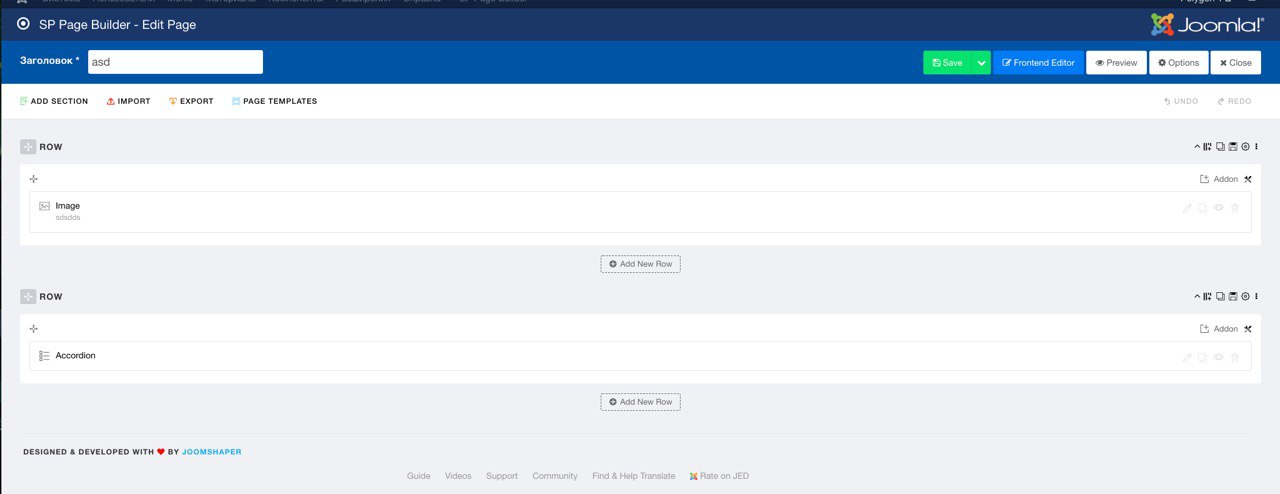Click Rate on JED link

coord(719,476)
